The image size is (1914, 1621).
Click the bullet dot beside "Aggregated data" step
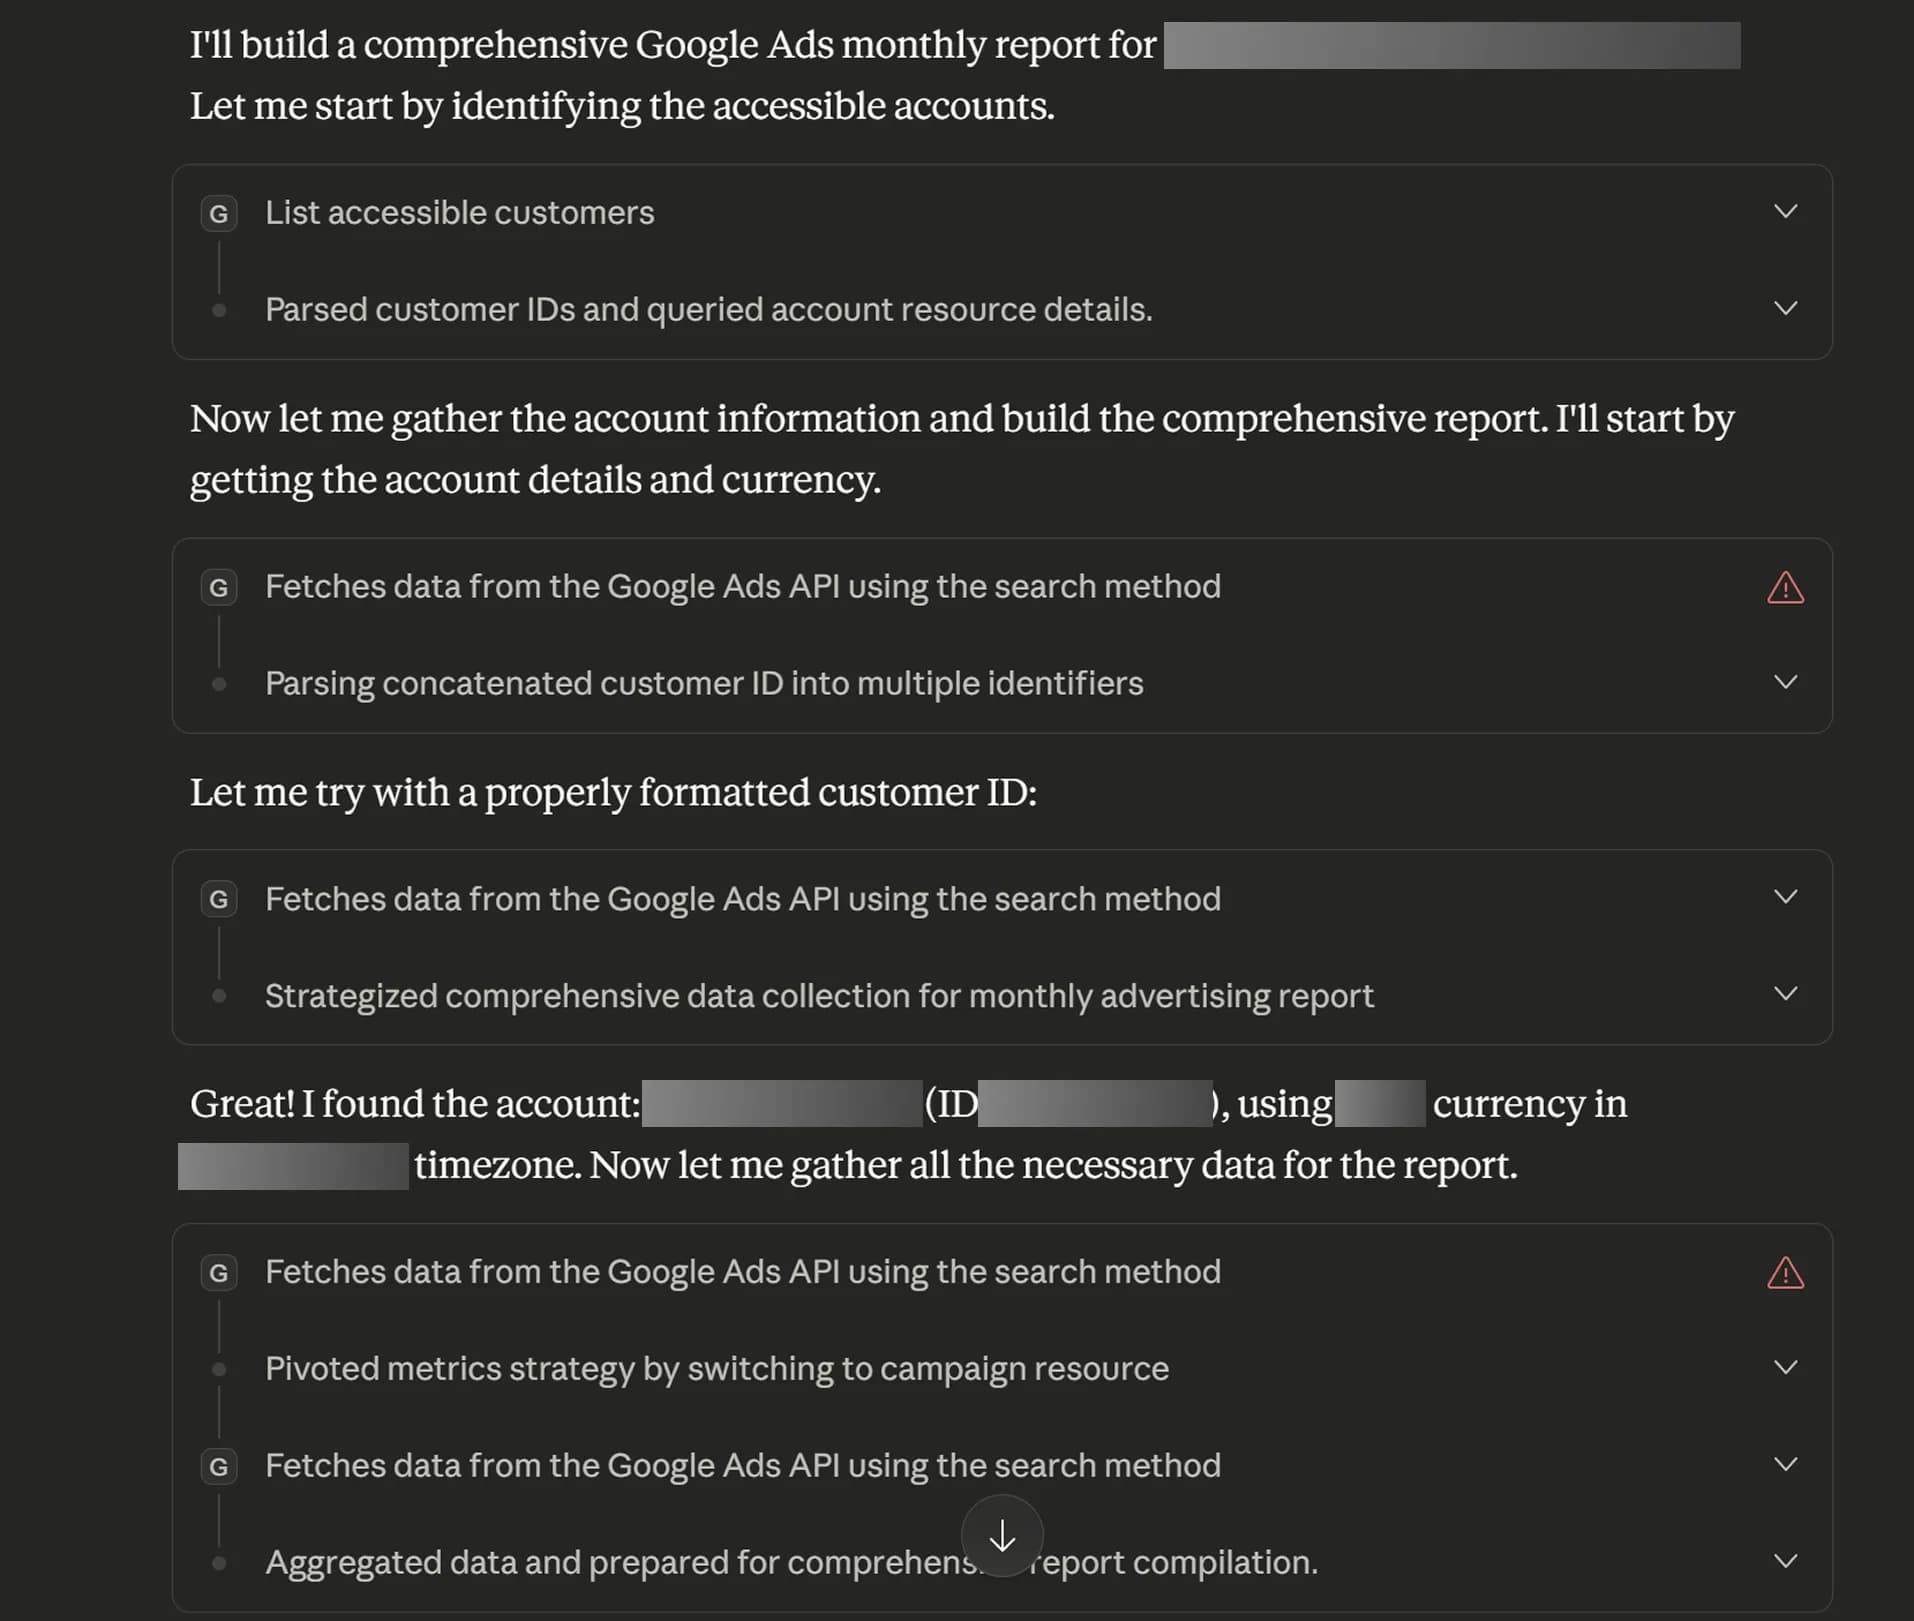click(219, 1563)
